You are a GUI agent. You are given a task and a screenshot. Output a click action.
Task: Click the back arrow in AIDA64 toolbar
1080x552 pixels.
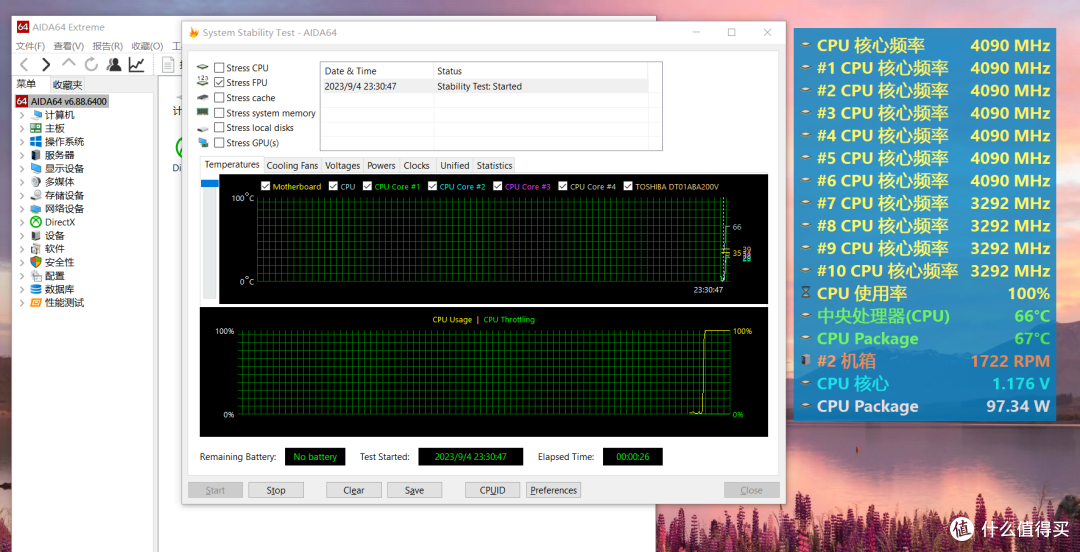tap(24, 65)
